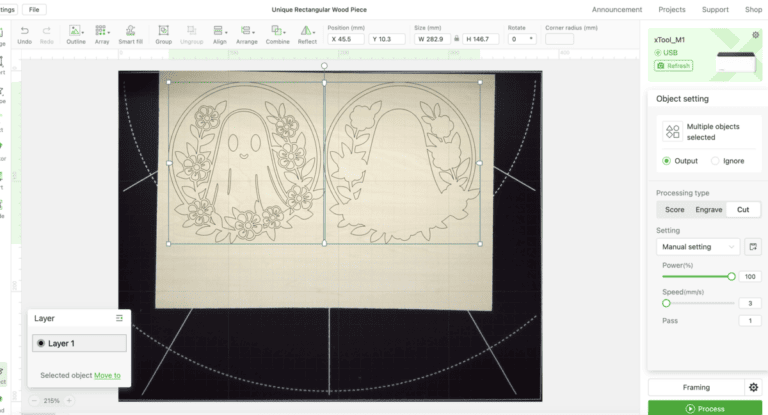Click the Undo icon in toolbar

[x=24, y=31]
